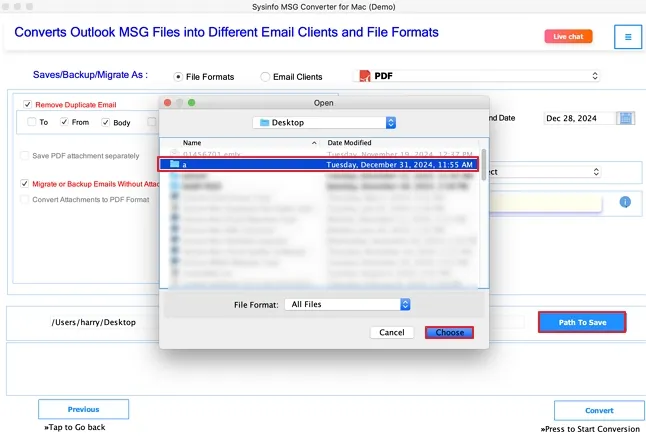Click the Convert button

click(599, 410)
